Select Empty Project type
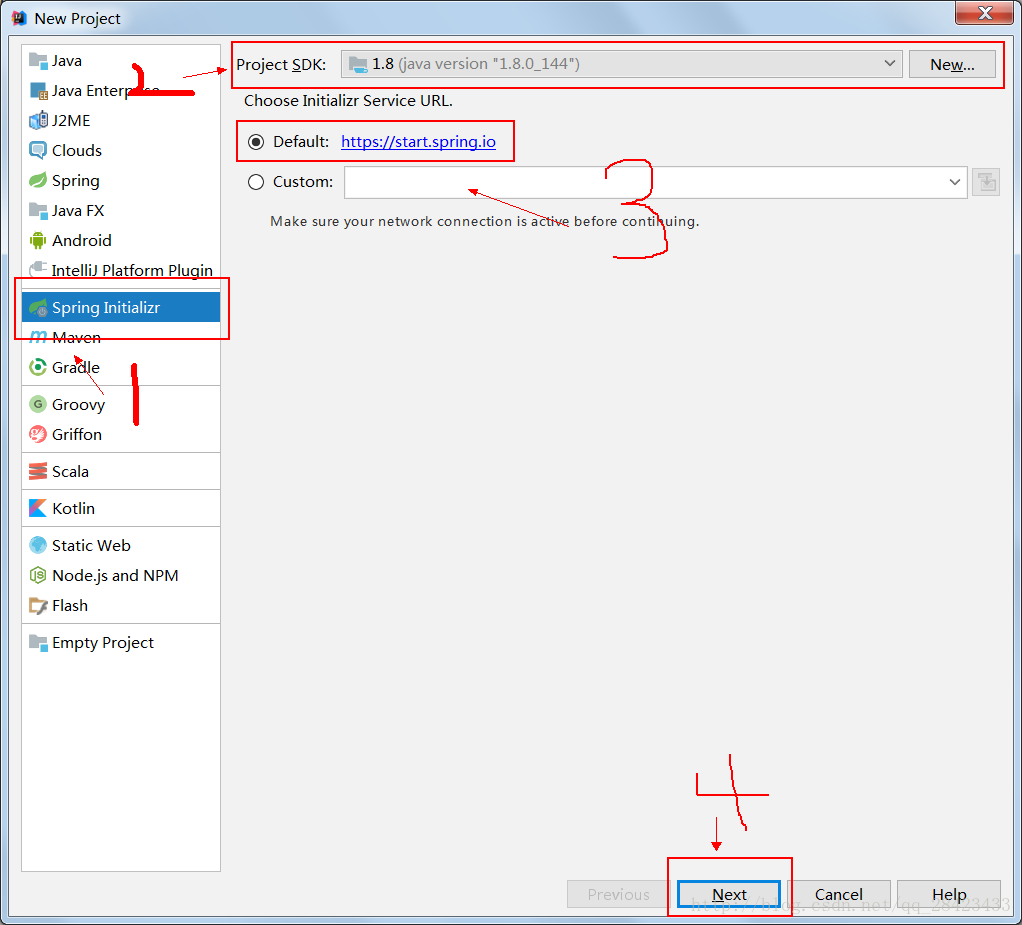1022x925 pixels. (x=121, y=643)
